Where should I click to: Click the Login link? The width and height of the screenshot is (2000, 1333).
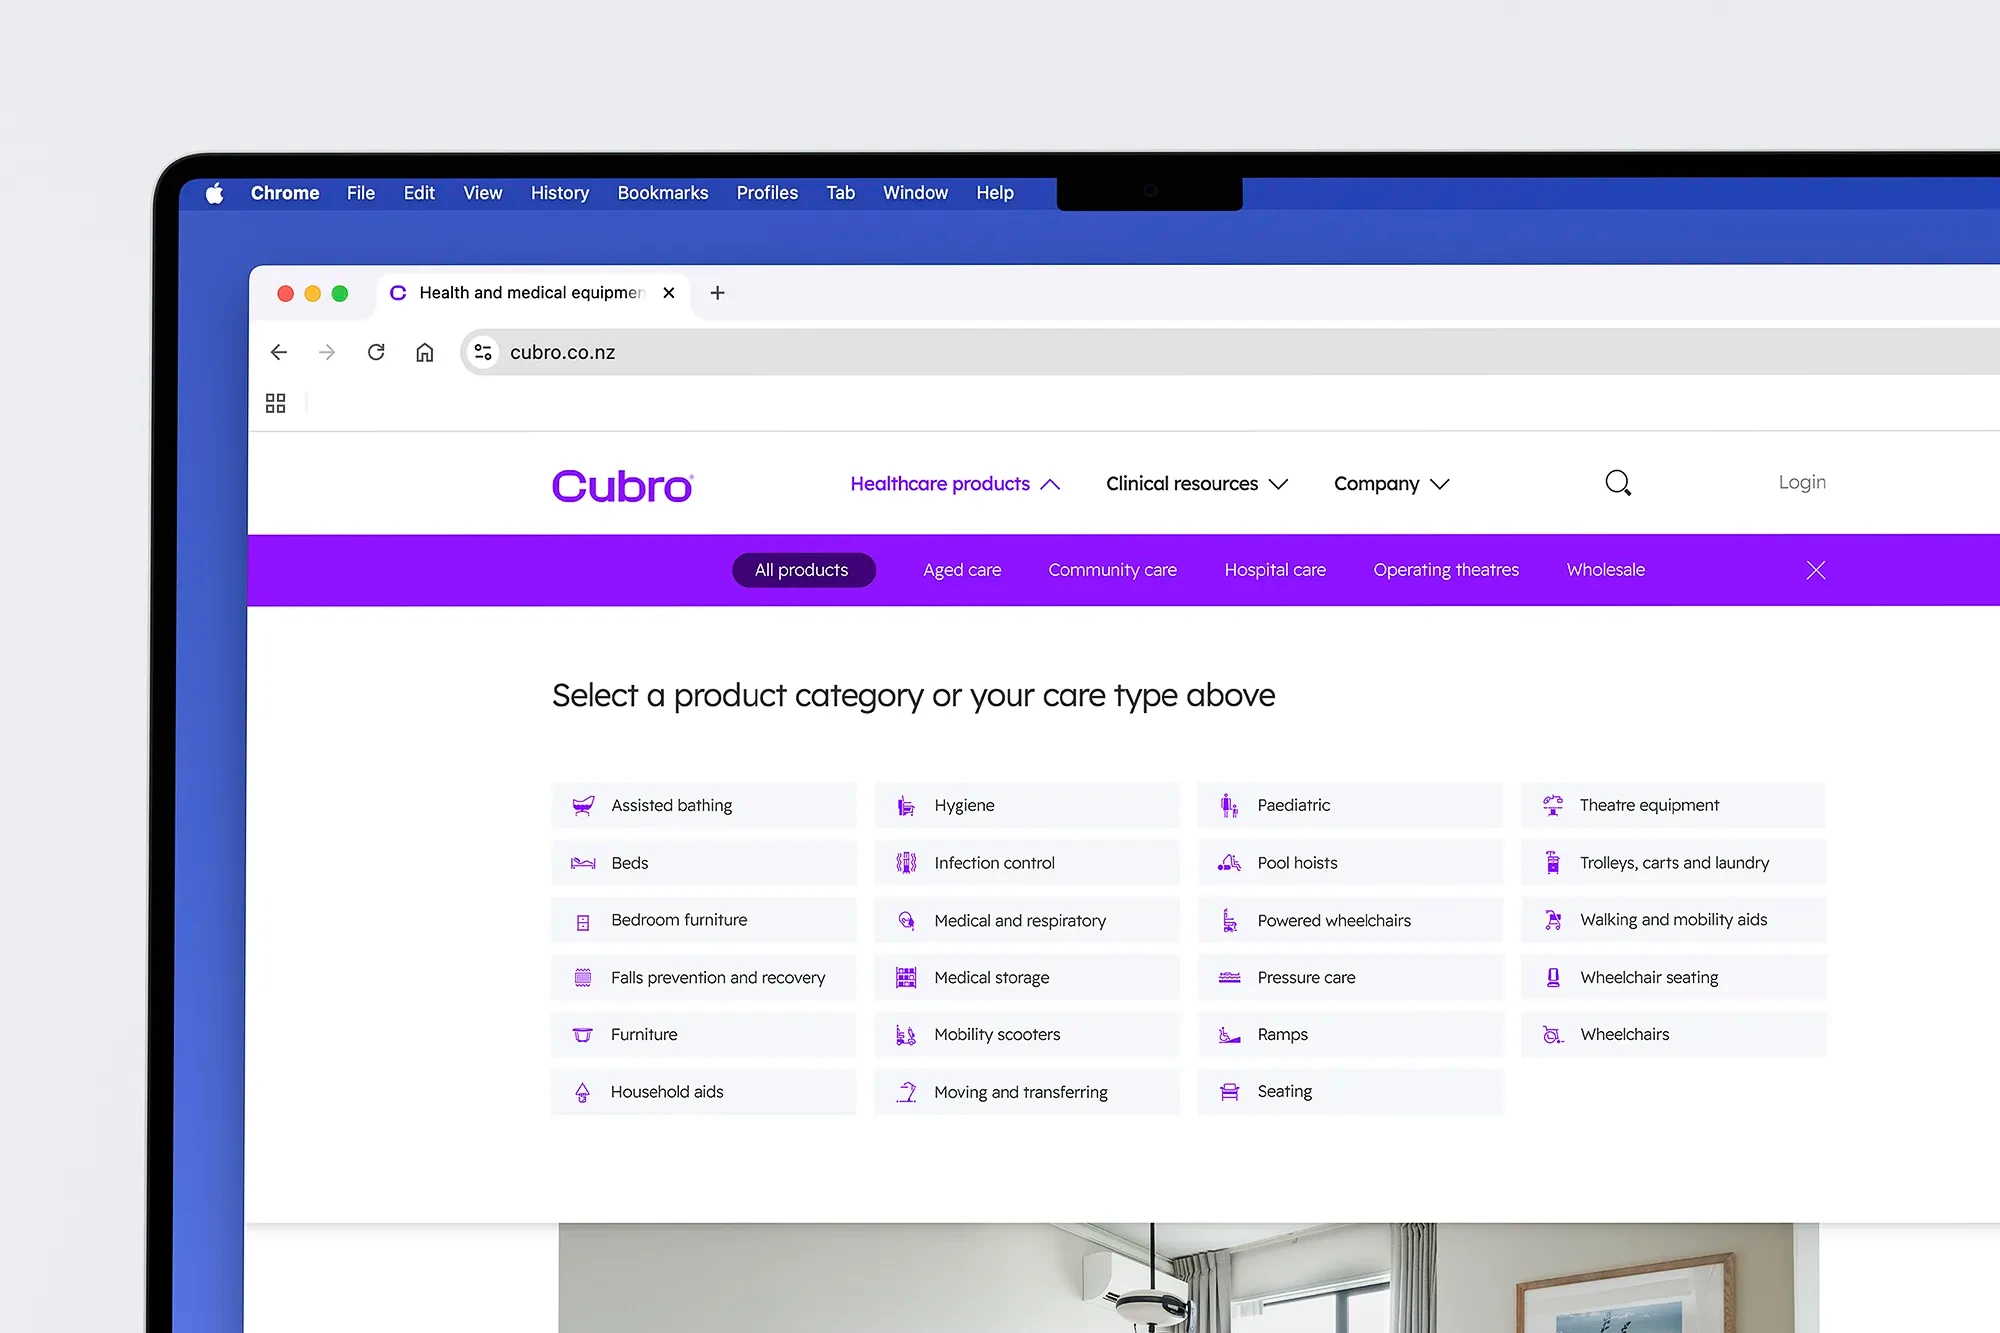[1801, 482]
